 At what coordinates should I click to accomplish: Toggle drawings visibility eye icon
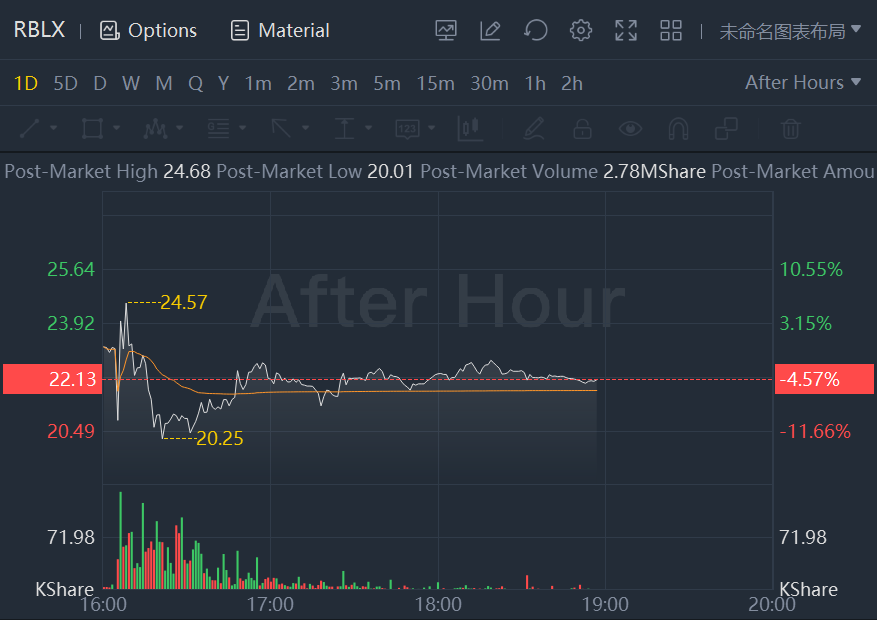[630, 128]
